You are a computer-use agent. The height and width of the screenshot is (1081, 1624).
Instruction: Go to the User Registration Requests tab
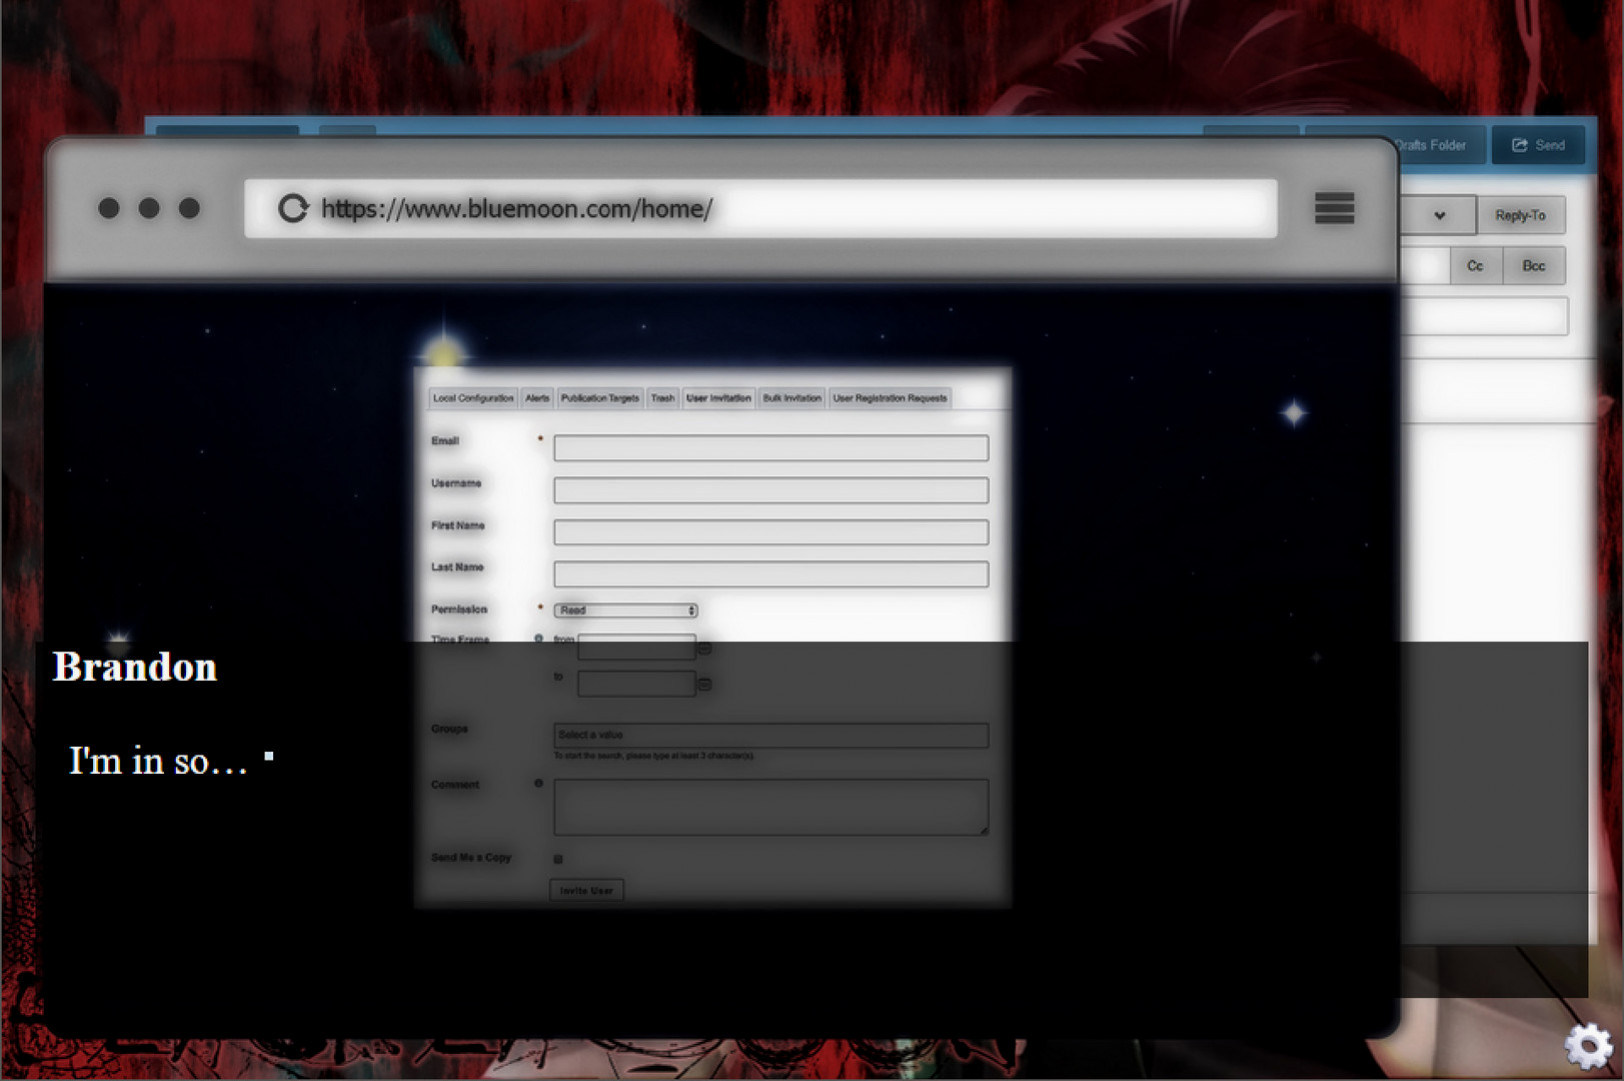click(890, 398)
